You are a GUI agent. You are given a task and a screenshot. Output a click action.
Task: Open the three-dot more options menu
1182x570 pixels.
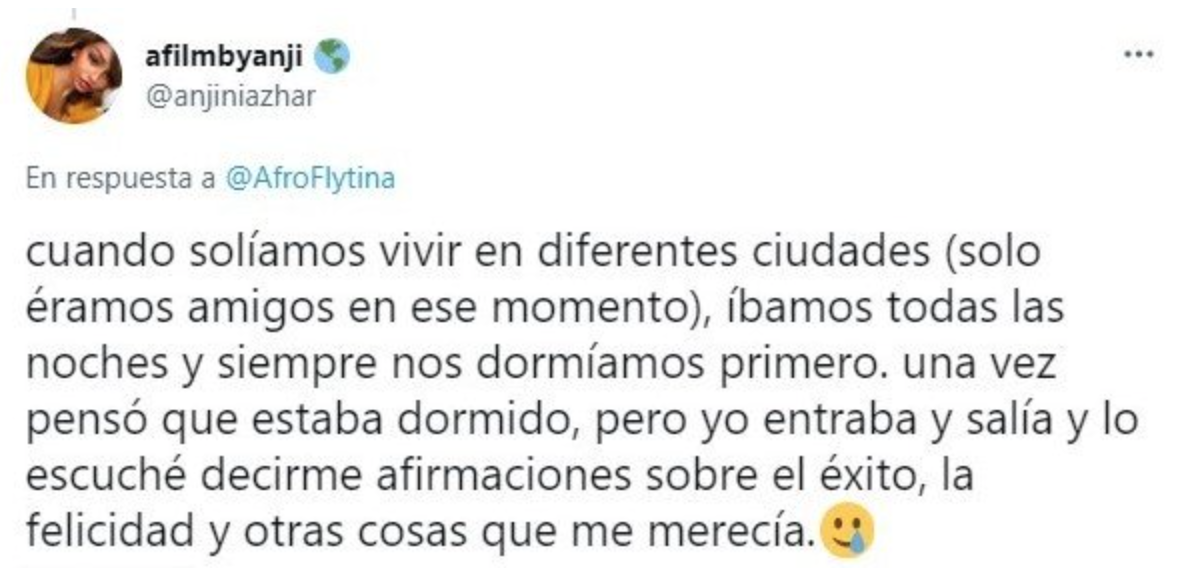(x=1139, y=54)
